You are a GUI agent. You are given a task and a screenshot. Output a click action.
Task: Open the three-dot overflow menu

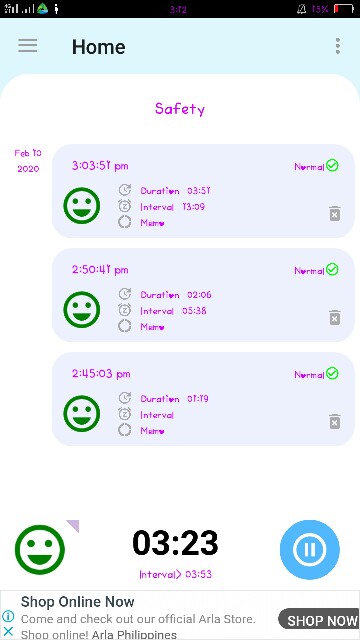(x=338, y=46)
